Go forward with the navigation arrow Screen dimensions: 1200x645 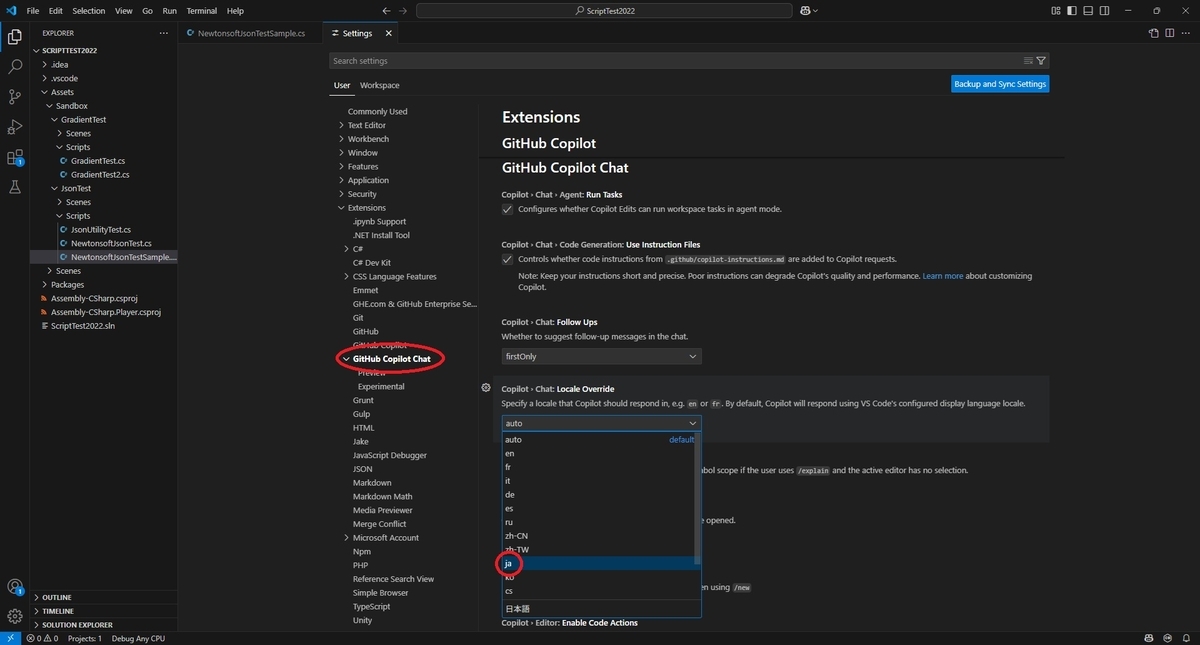pos(402,10)
